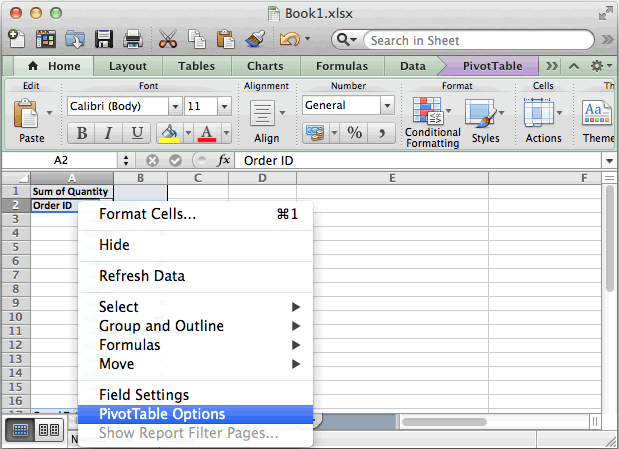
Task: Print the sheet with printer icon
Action: point(133,39)
